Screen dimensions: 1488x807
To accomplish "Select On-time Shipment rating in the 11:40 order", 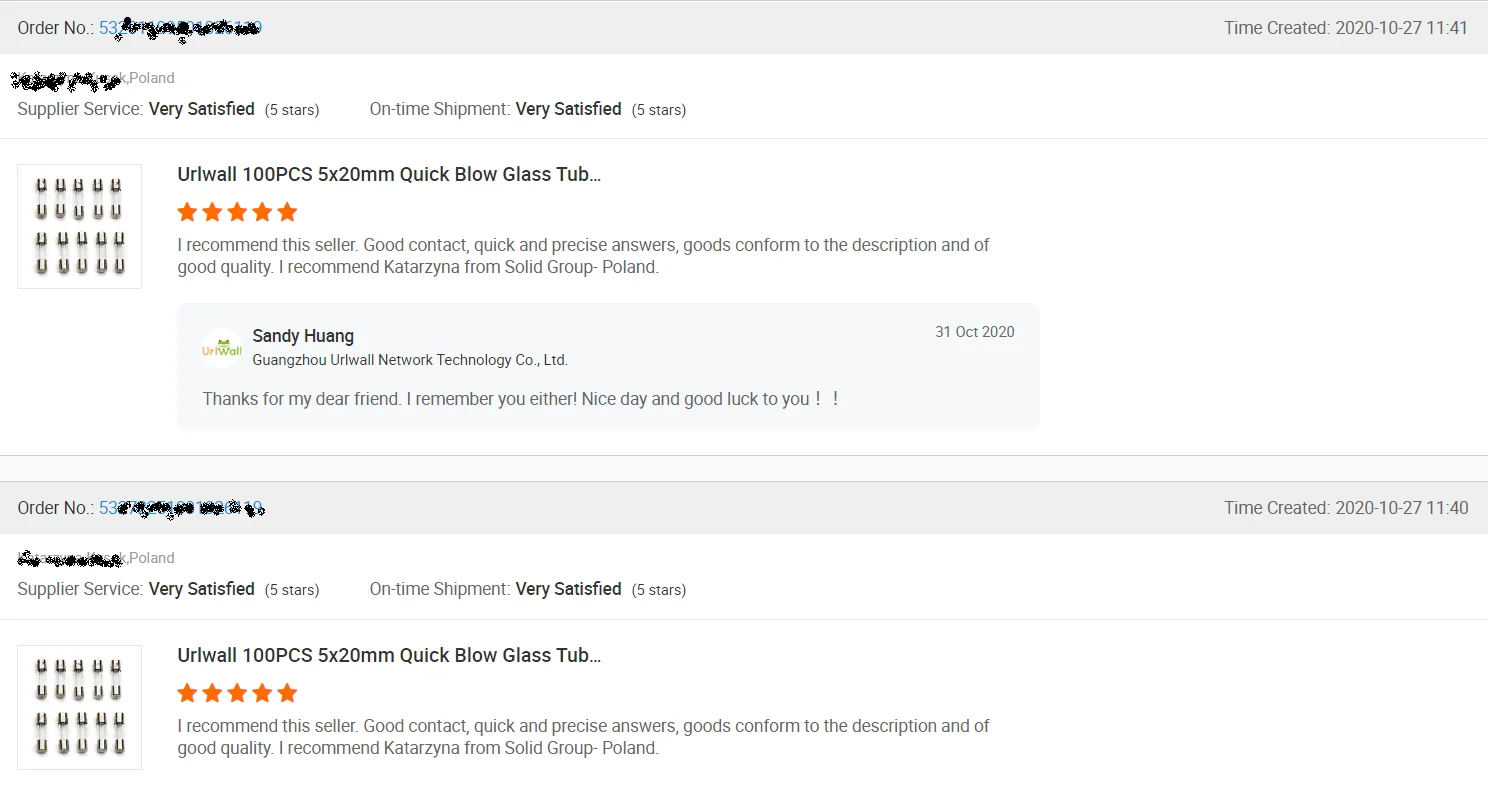I will click(x=527, y=589).
